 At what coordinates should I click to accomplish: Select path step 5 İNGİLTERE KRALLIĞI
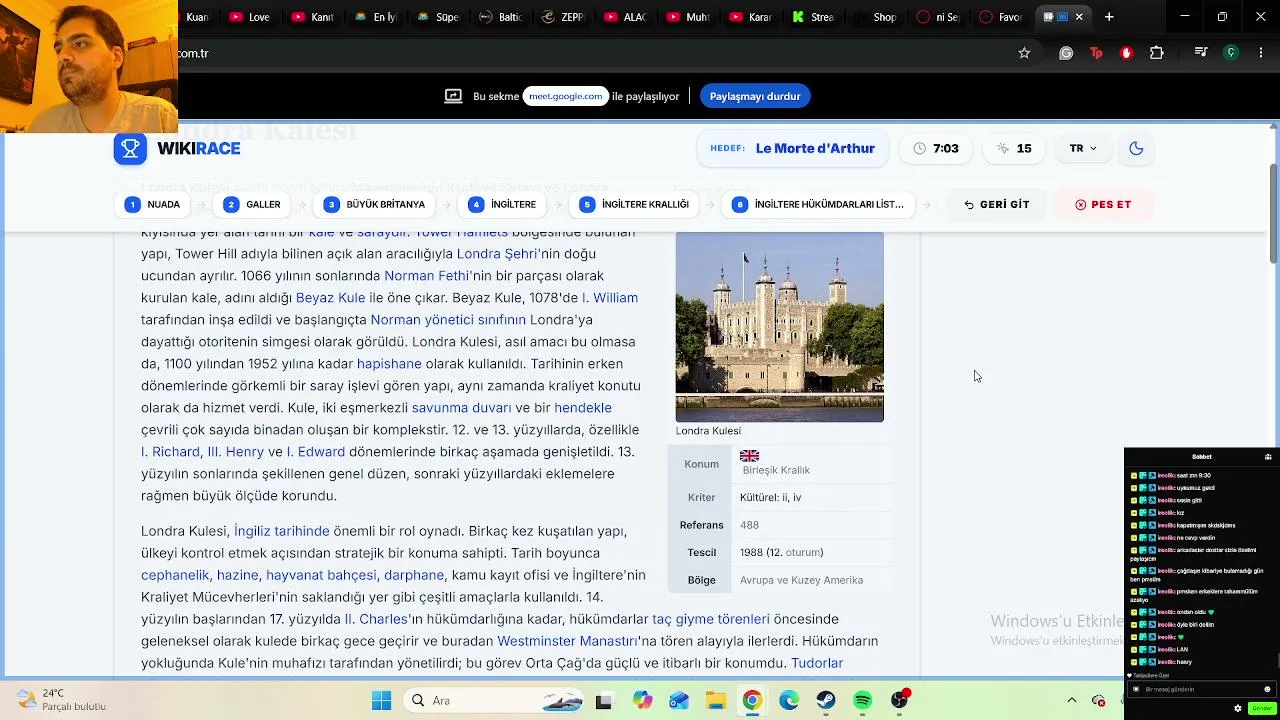pos(635,204)
